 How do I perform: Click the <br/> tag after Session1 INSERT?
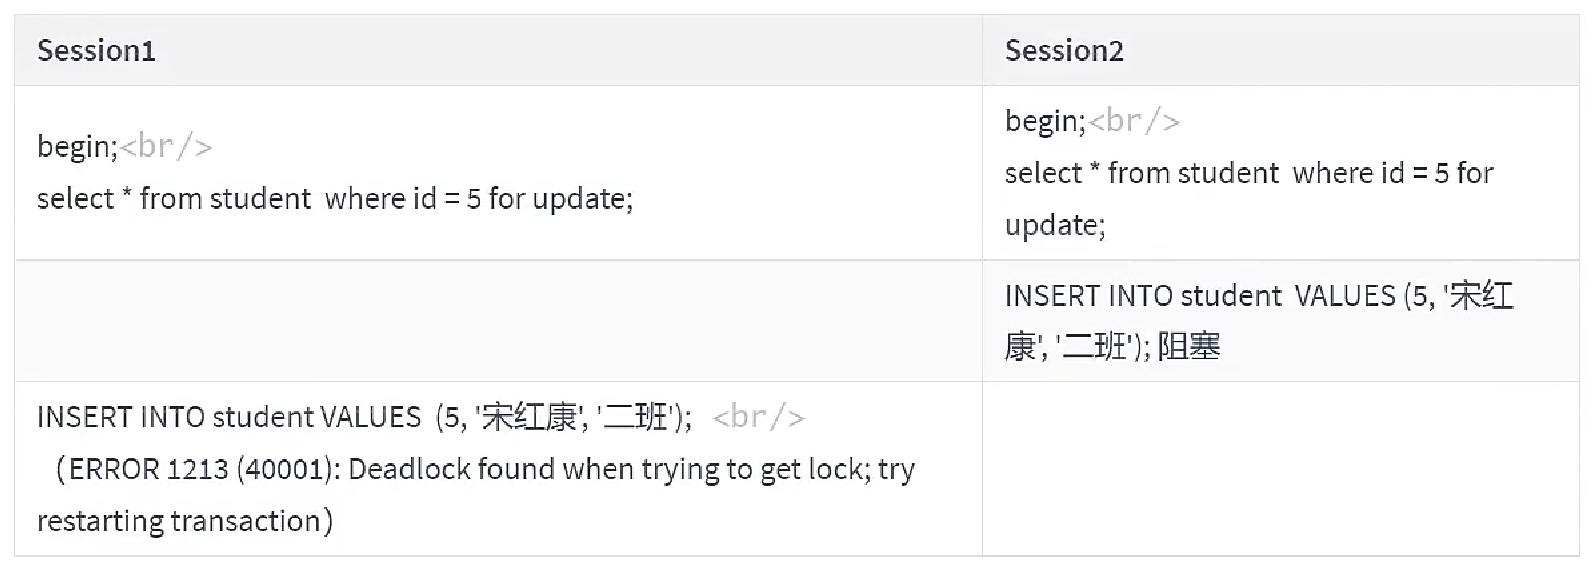click(x=758, y=417)
